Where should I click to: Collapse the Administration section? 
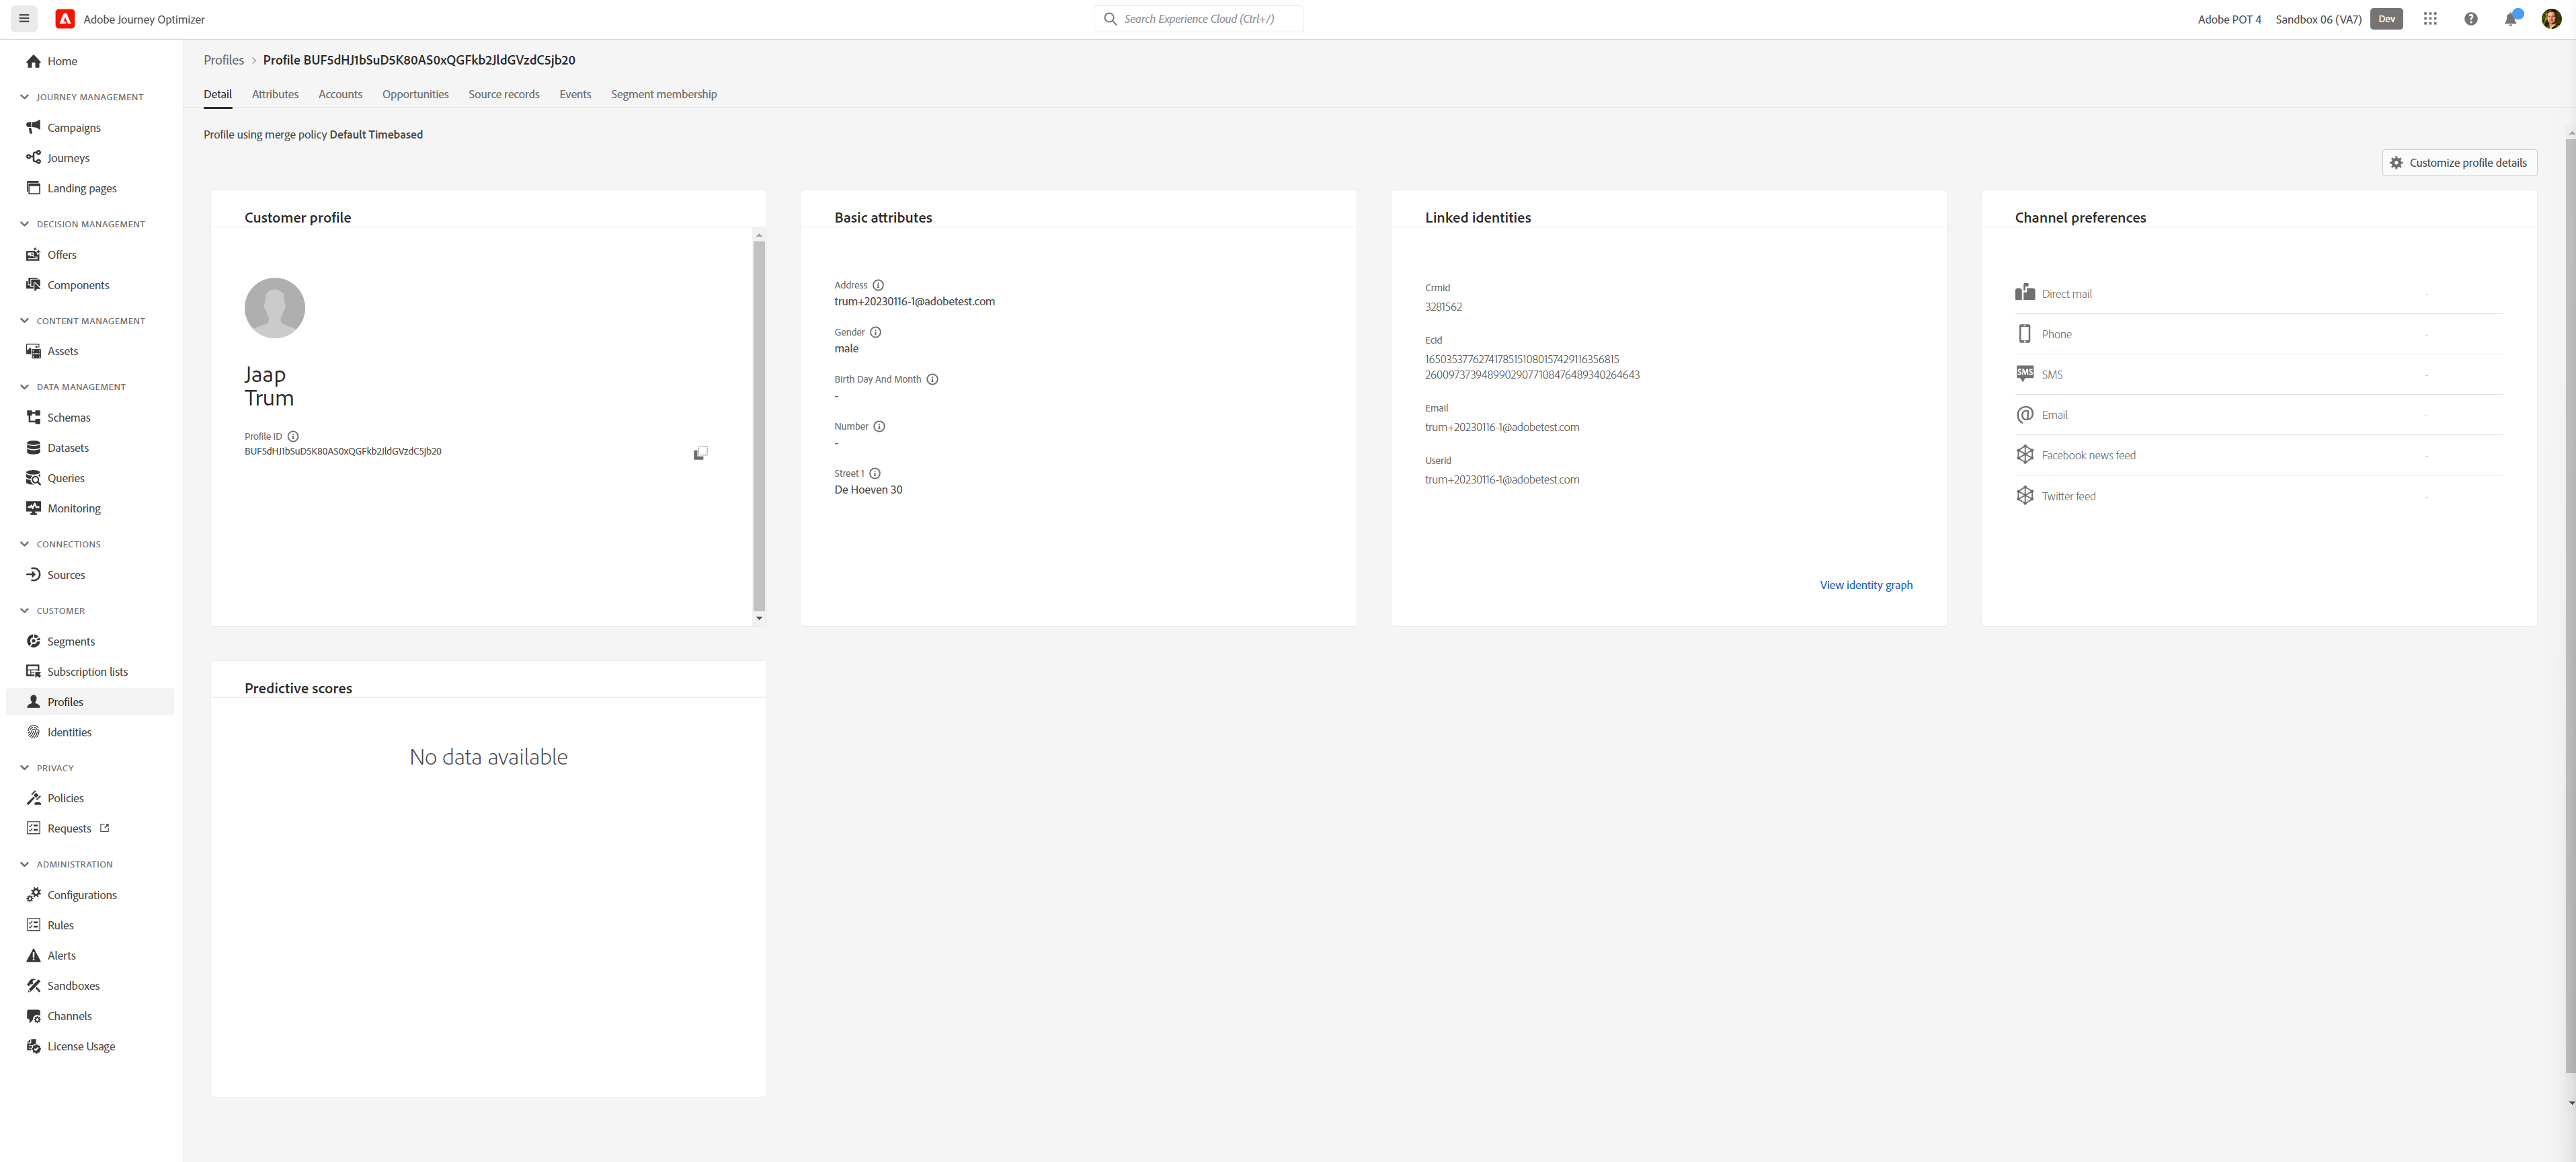24,864
